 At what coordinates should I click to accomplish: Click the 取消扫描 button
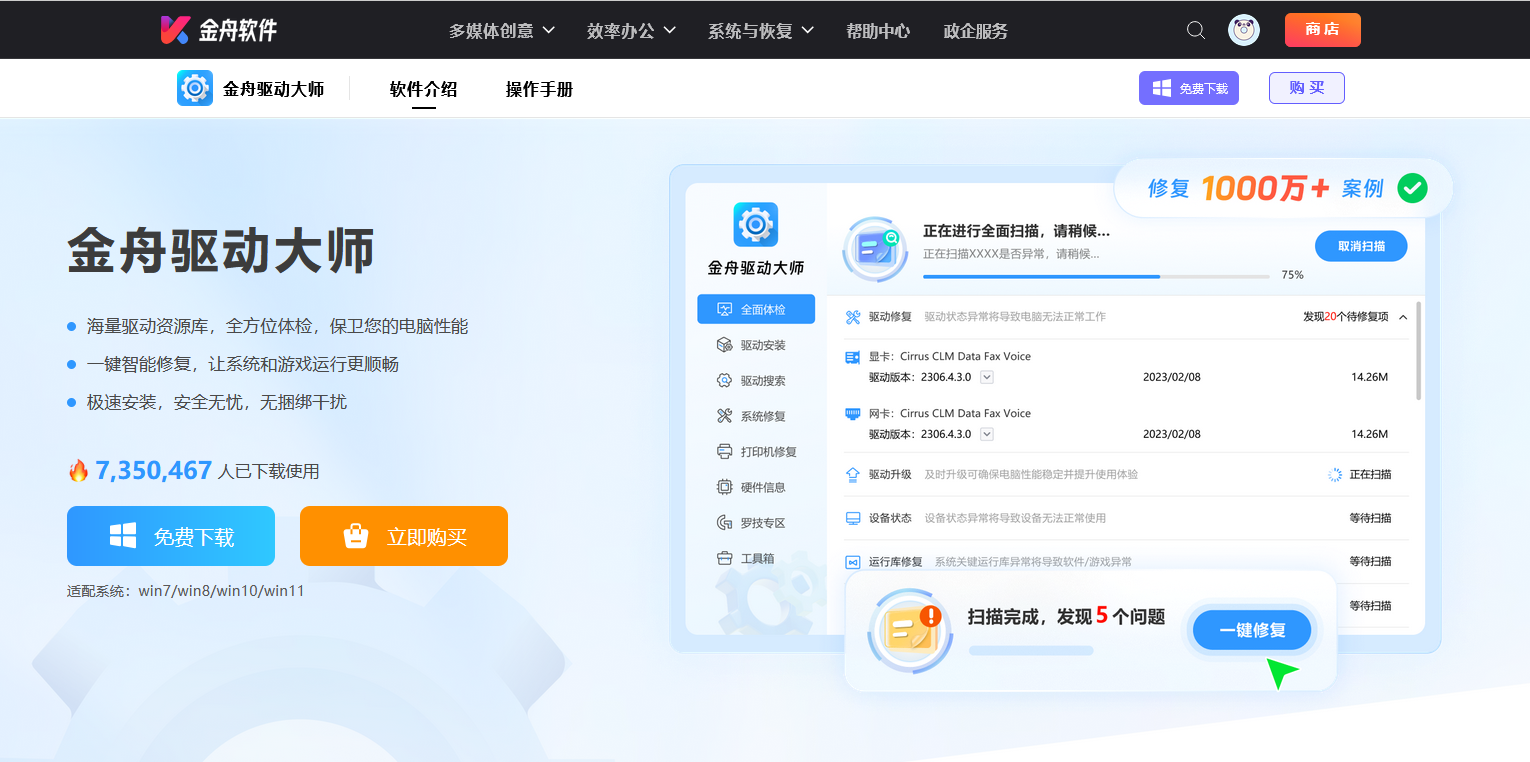pos(1361,246)
